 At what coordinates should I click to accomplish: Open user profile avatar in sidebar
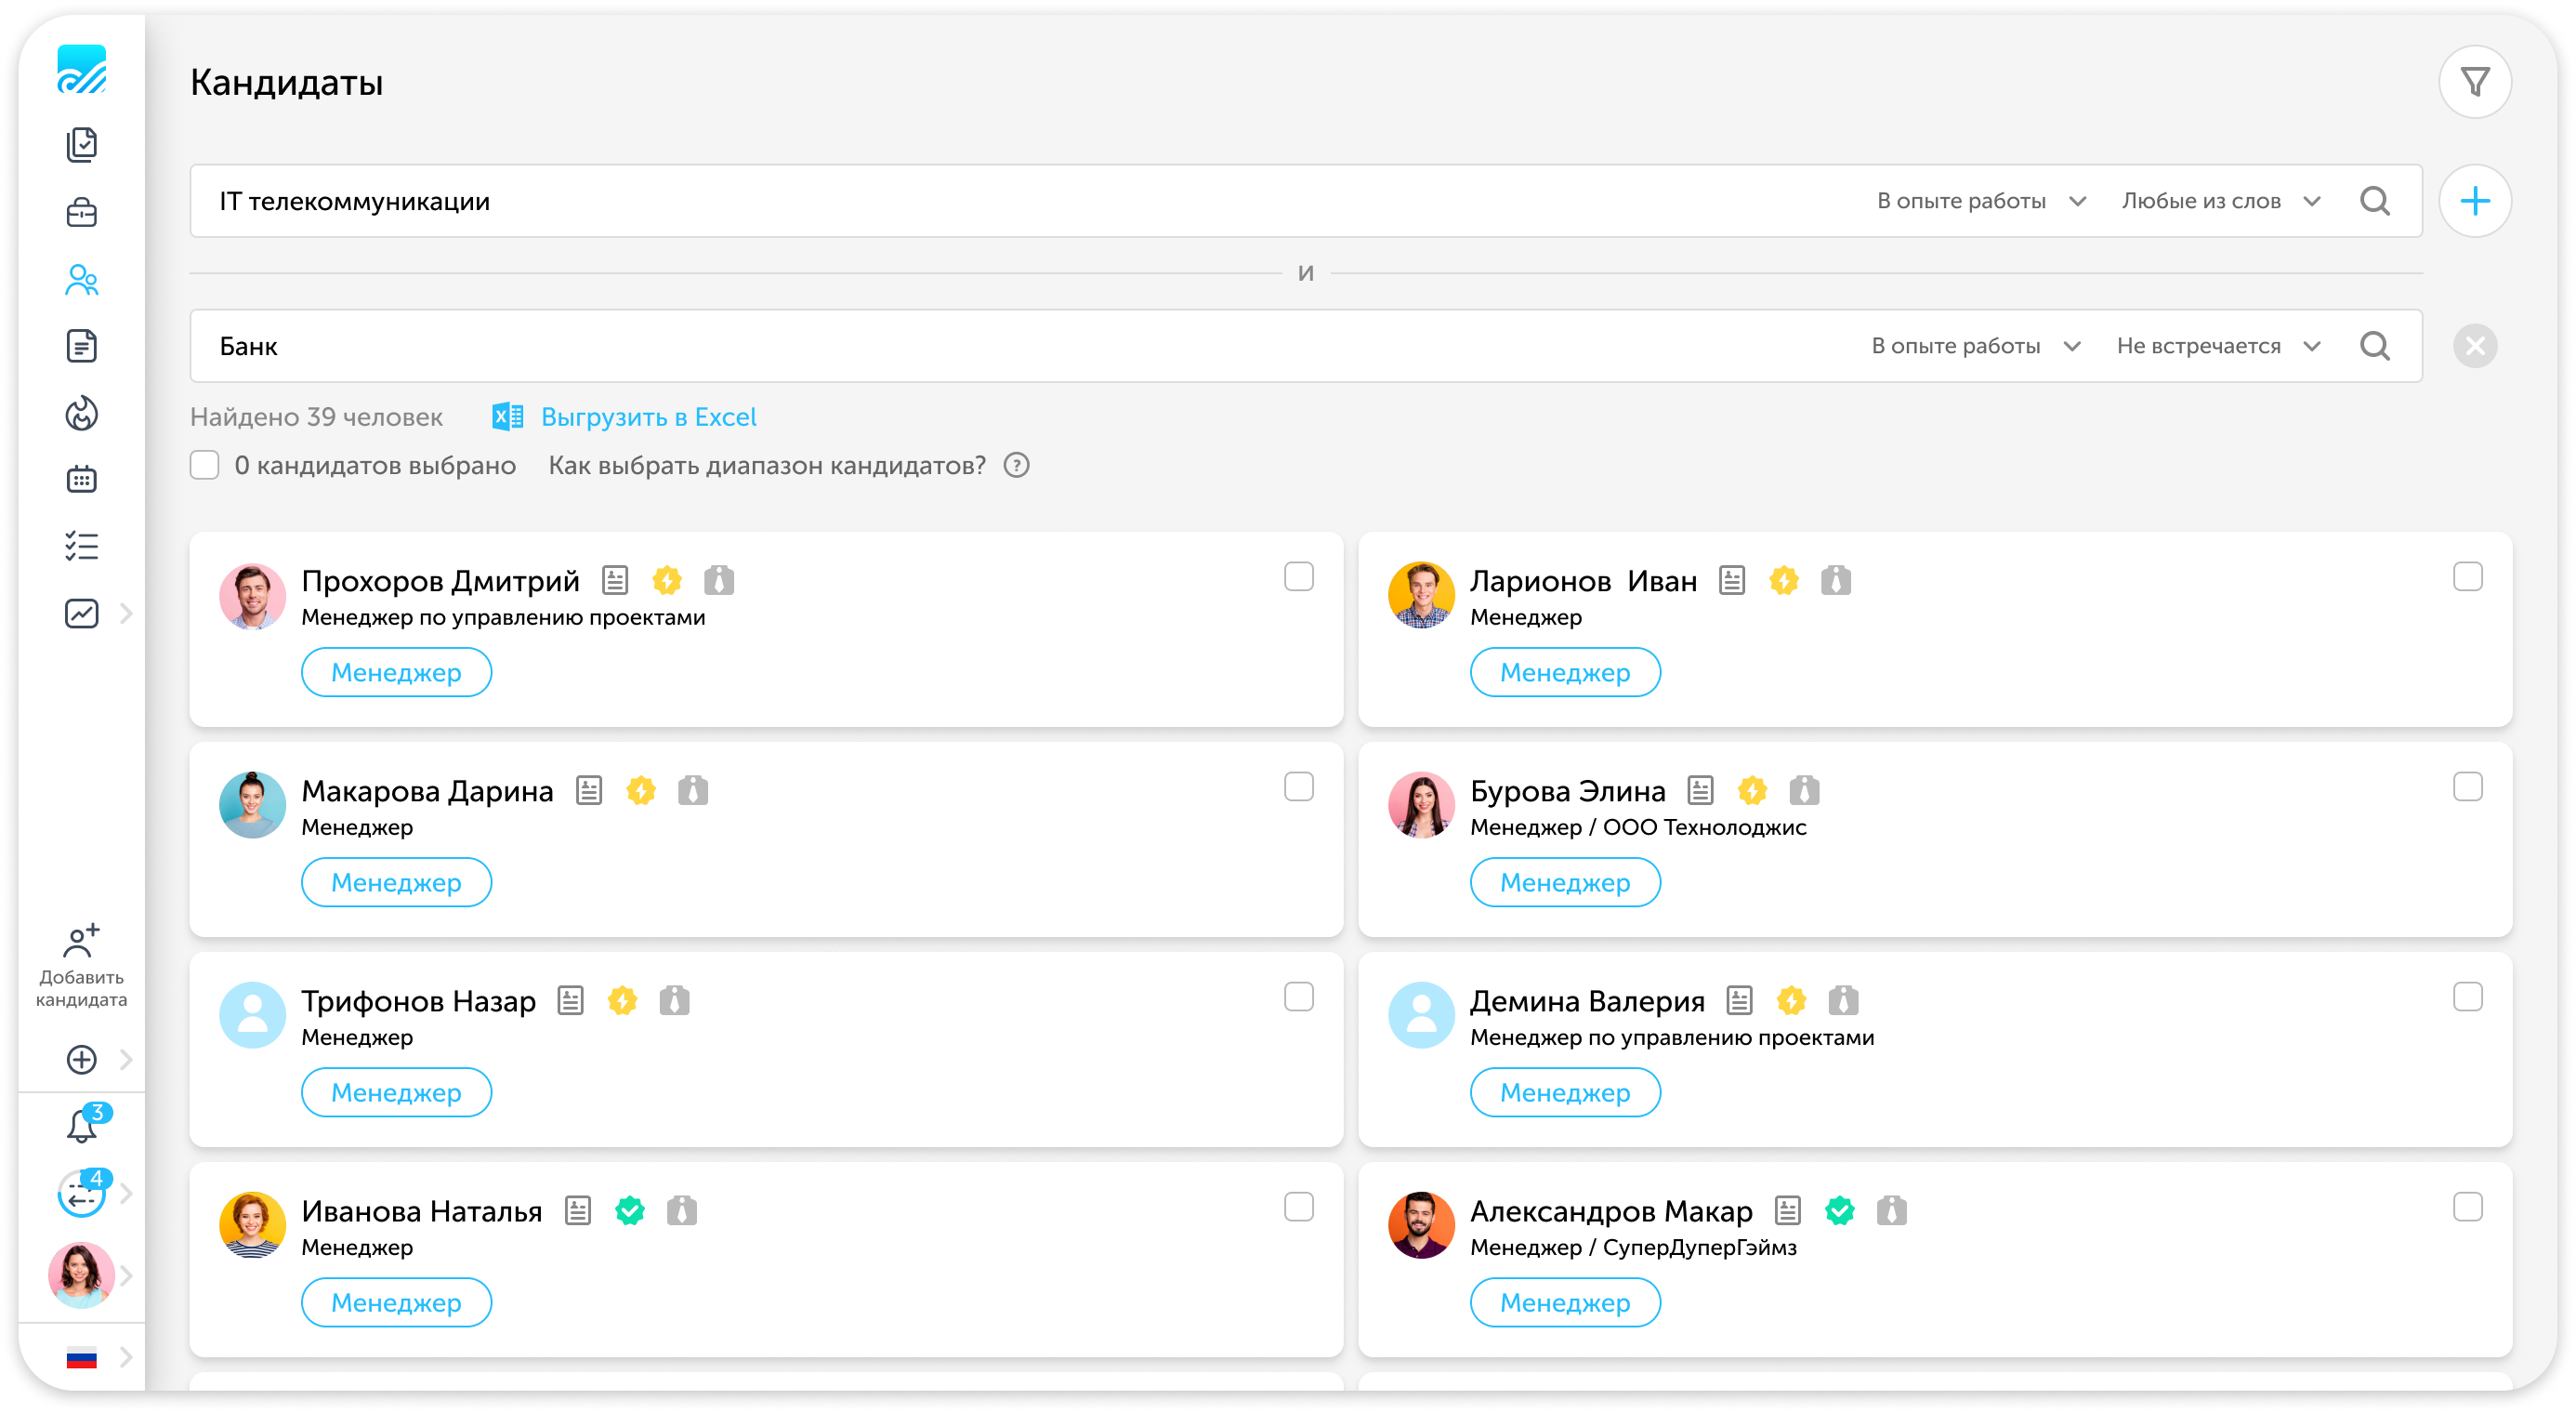[82, 1275]
